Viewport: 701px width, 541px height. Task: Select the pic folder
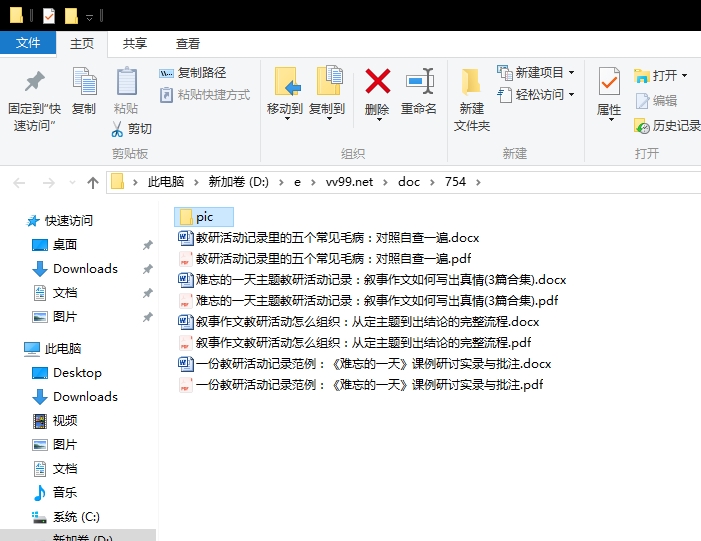(x=204, y=217)
